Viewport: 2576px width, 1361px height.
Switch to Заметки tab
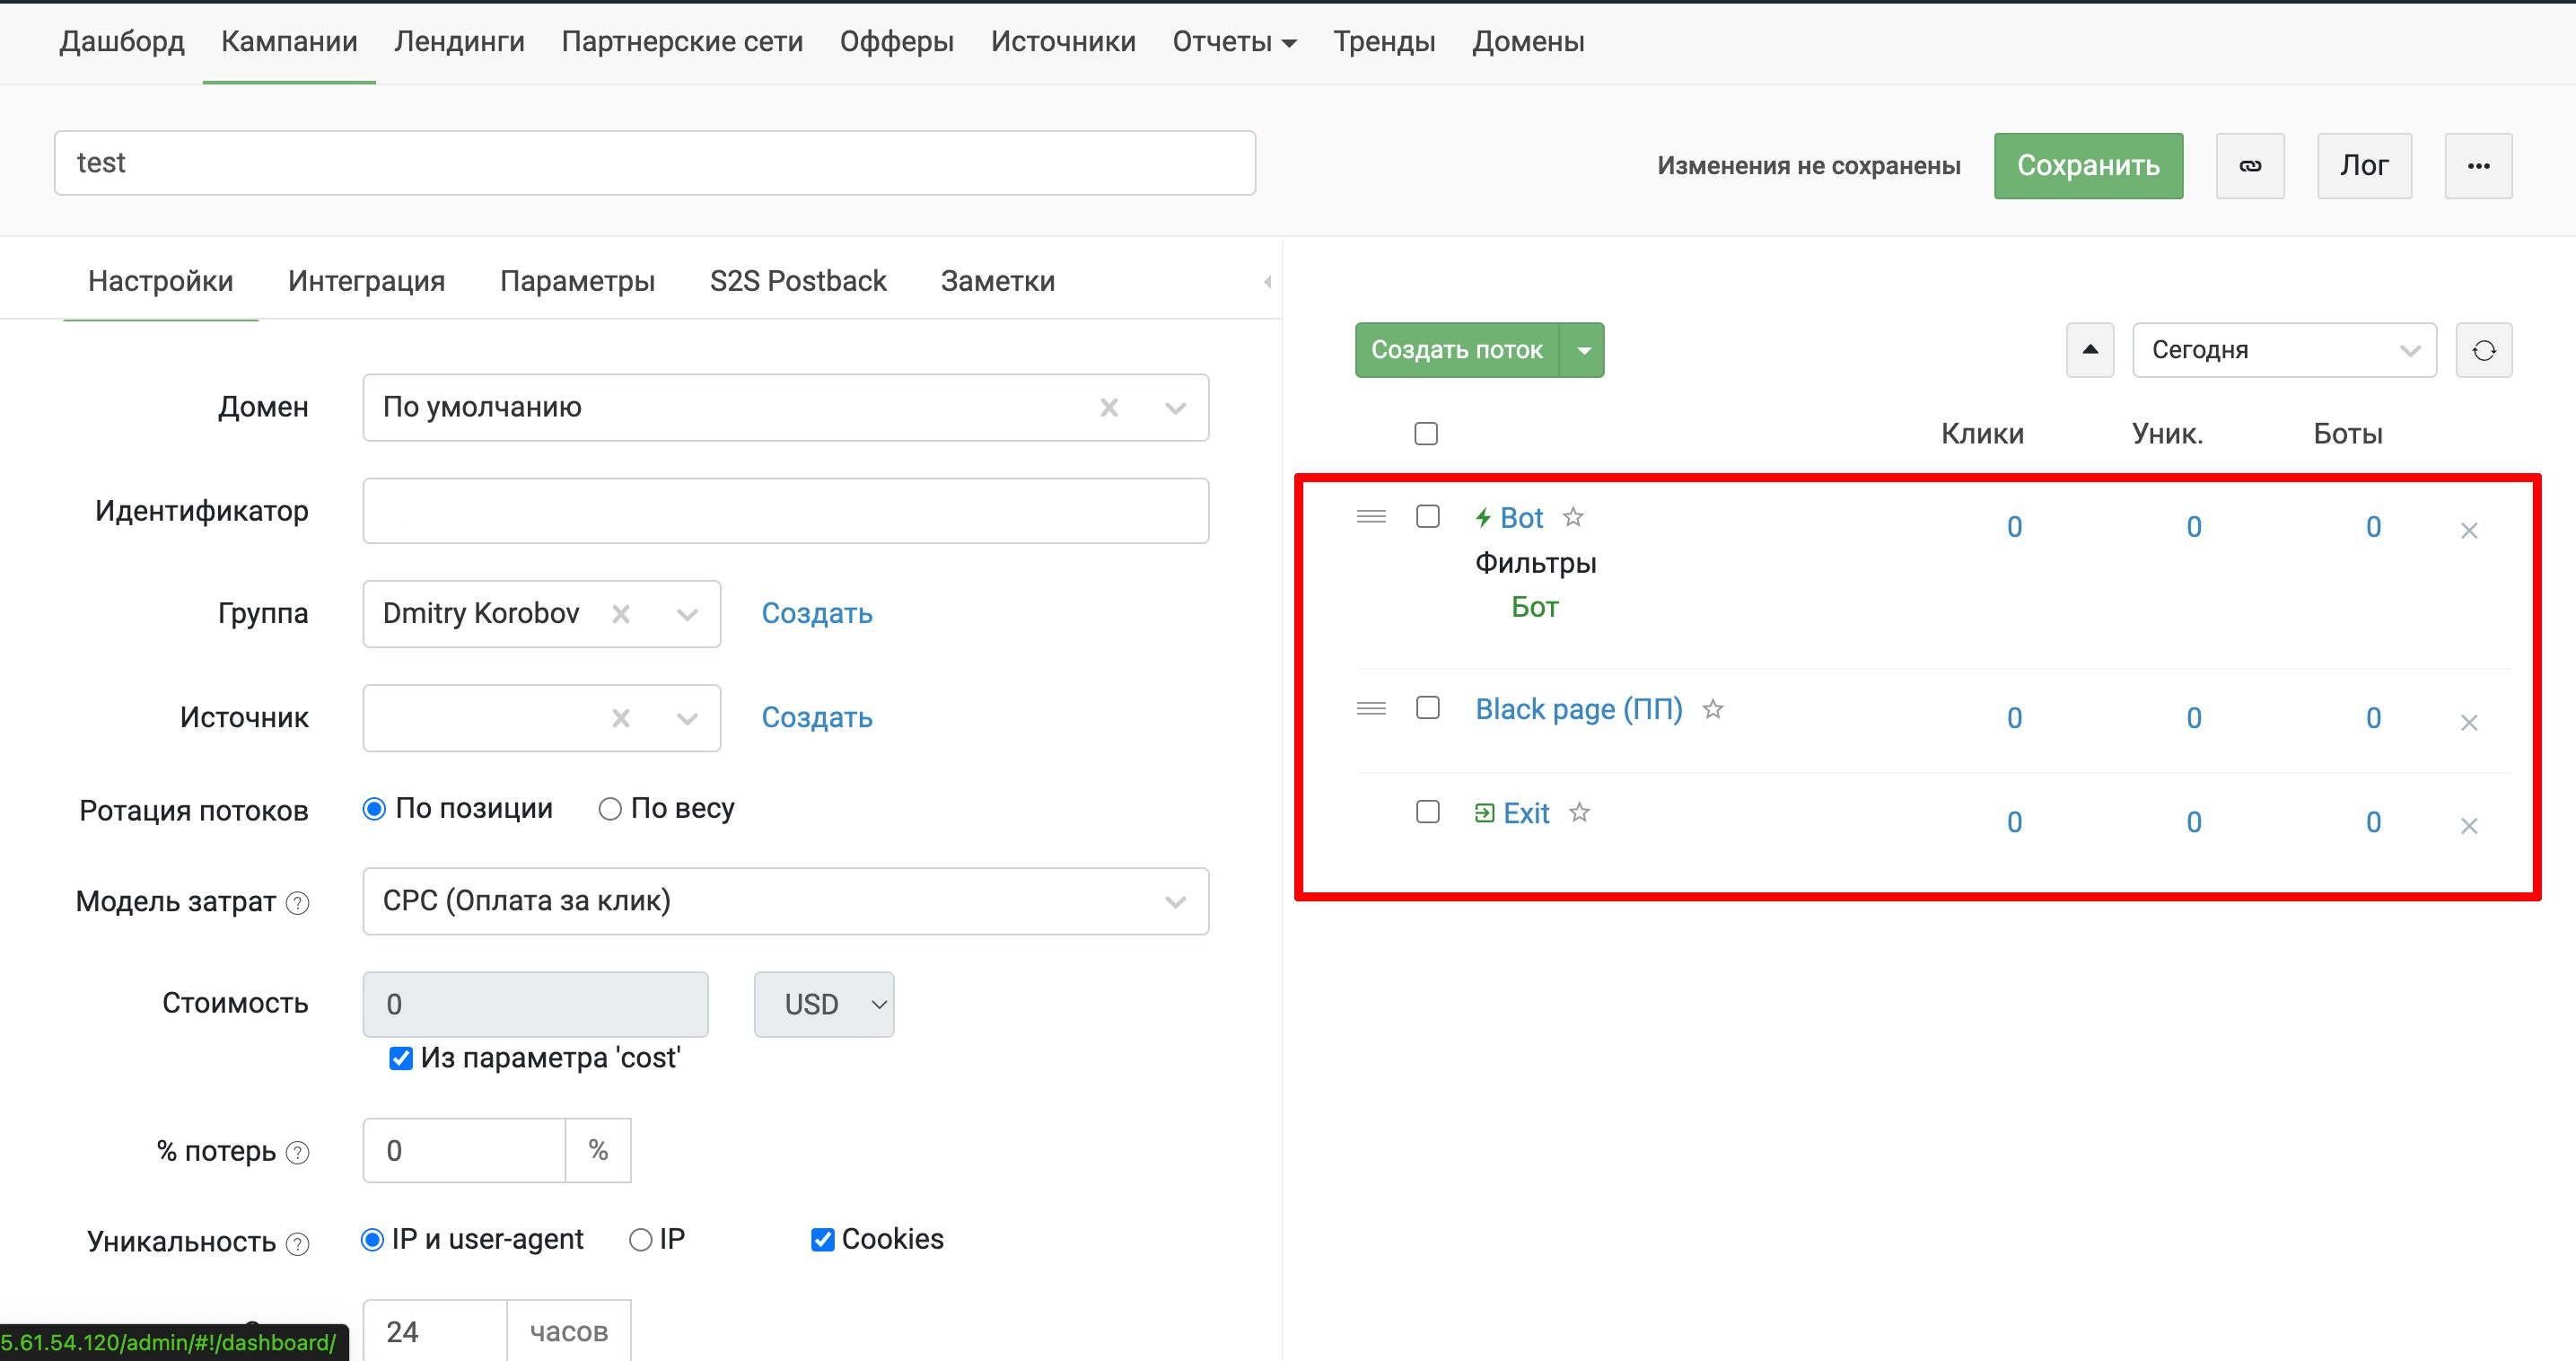coord(998,282)
